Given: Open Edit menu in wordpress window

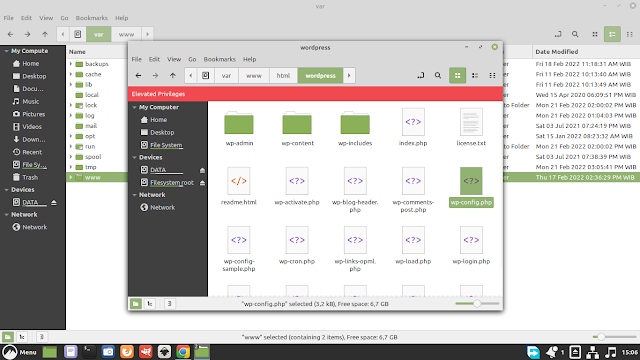Looking at the screenshot, I should (154, 59).
